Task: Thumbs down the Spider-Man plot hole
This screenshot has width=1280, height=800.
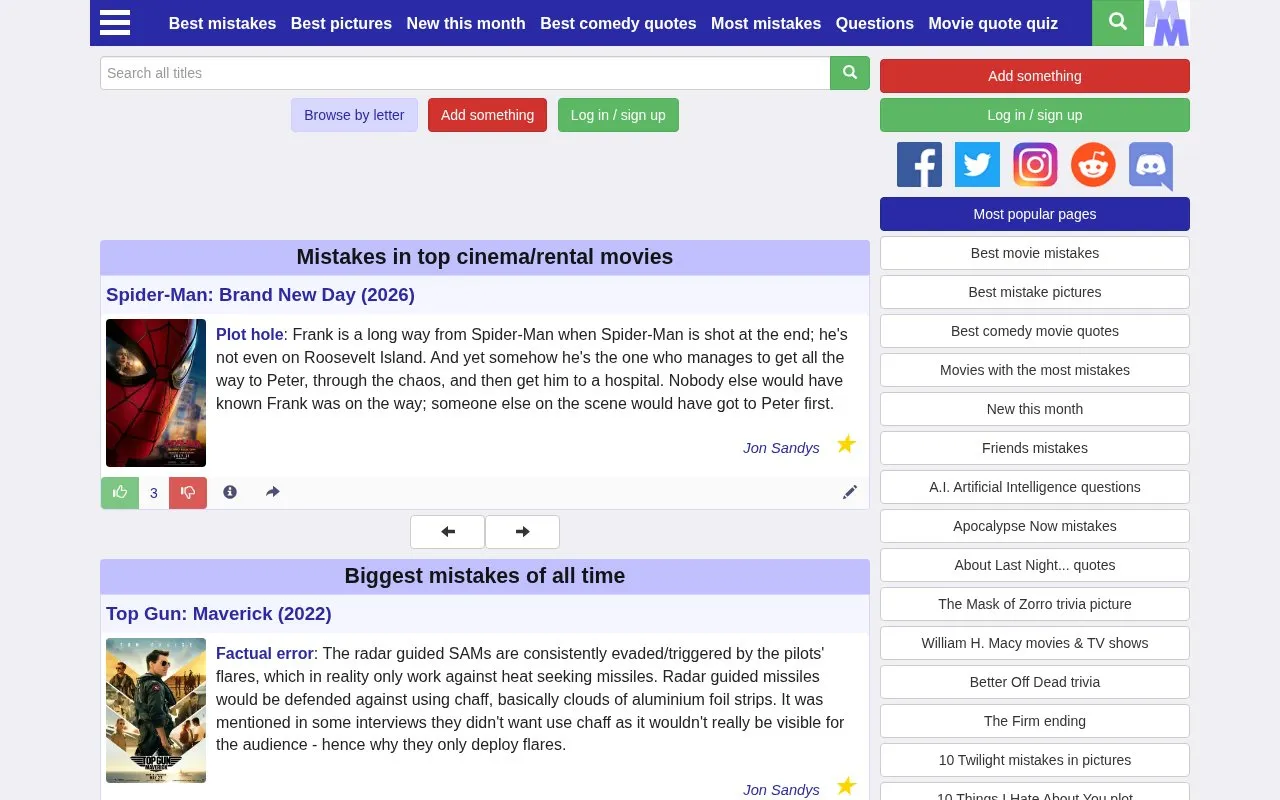Action: point(188,493)
